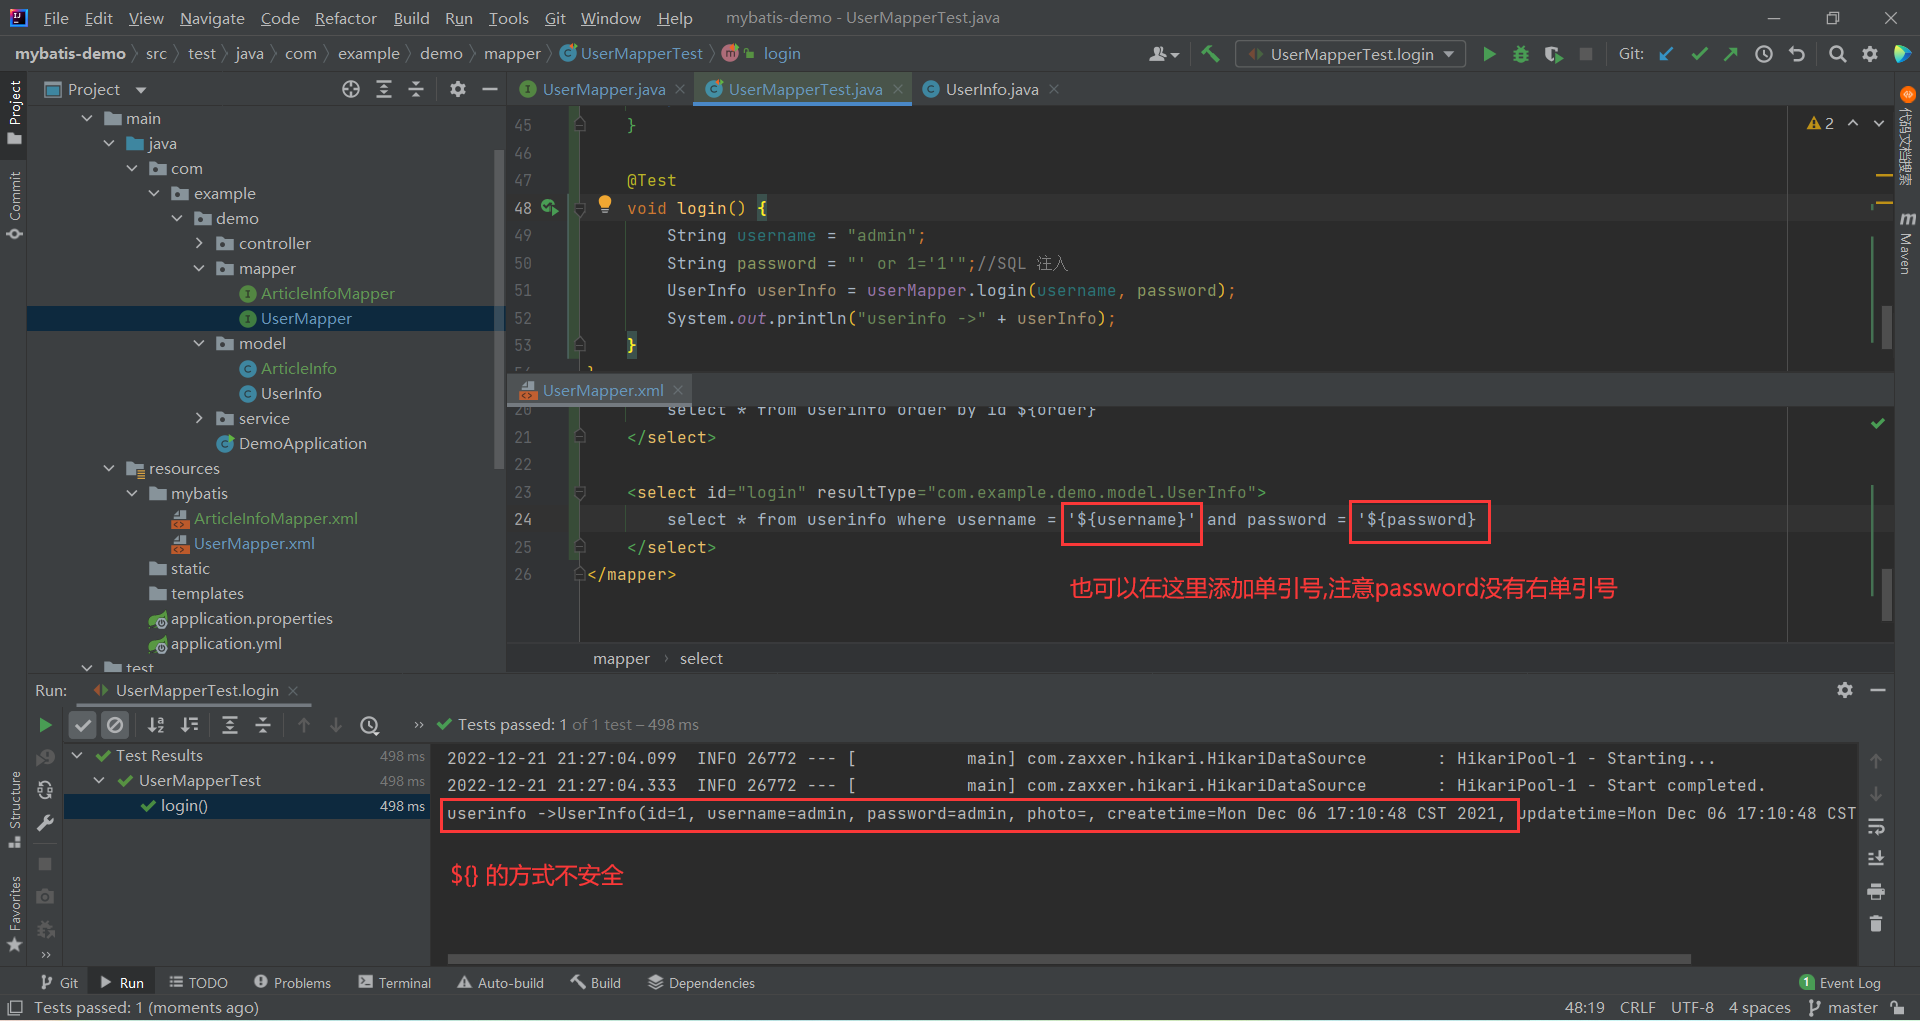The image size is (1920, 1021).
Task: Rerun tests with green arrow in Run panel
Action: [45, 725]
